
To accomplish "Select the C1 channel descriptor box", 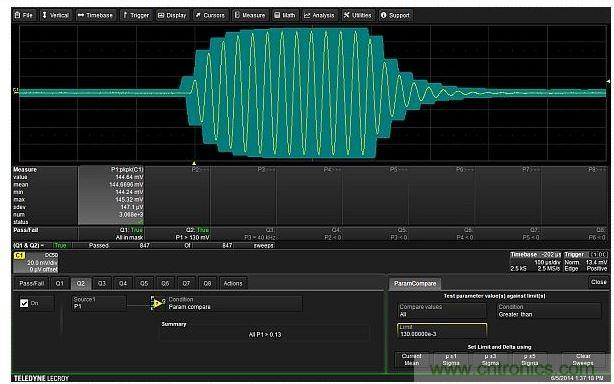I will [36, 262].
